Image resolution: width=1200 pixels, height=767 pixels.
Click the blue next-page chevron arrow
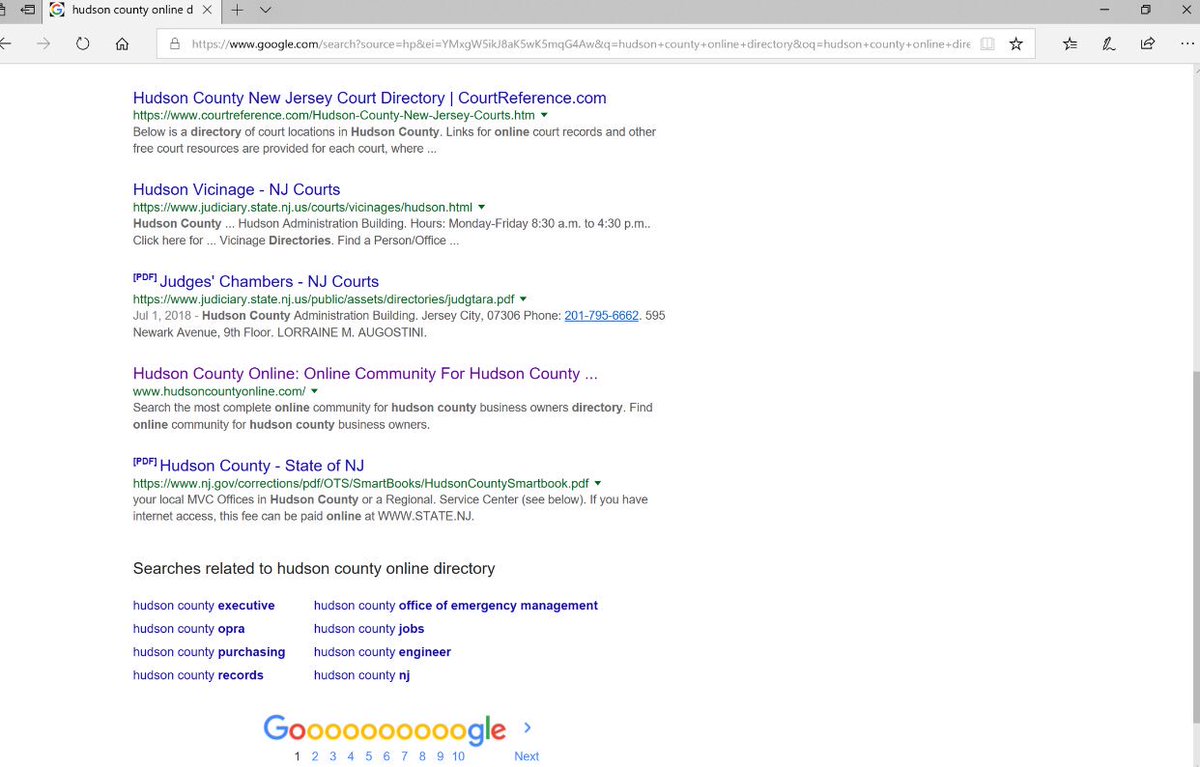(527, 728)
